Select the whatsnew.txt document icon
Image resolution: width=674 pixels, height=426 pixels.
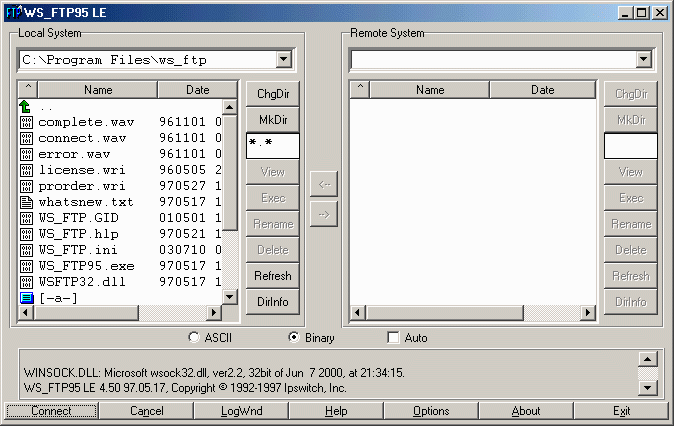27,202
